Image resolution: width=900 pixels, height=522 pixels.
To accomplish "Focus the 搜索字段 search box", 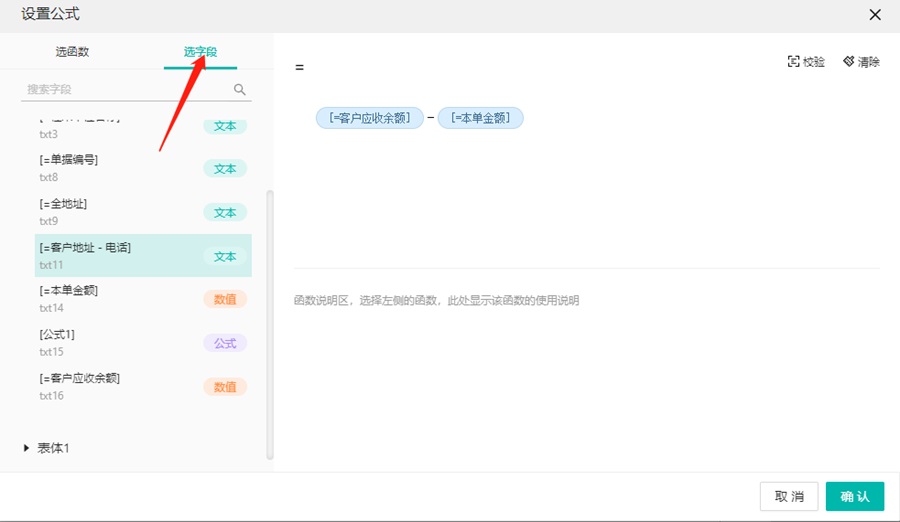I will click(136, 90).
